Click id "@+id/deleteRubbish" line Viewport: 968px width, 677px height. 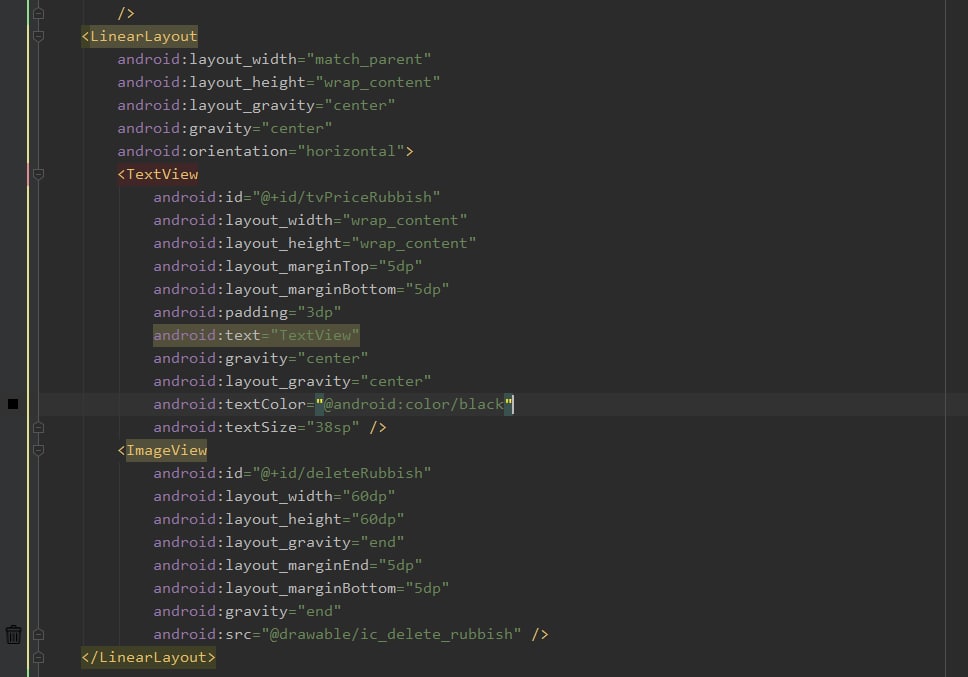pyautogui.click(x=292, y=473)
